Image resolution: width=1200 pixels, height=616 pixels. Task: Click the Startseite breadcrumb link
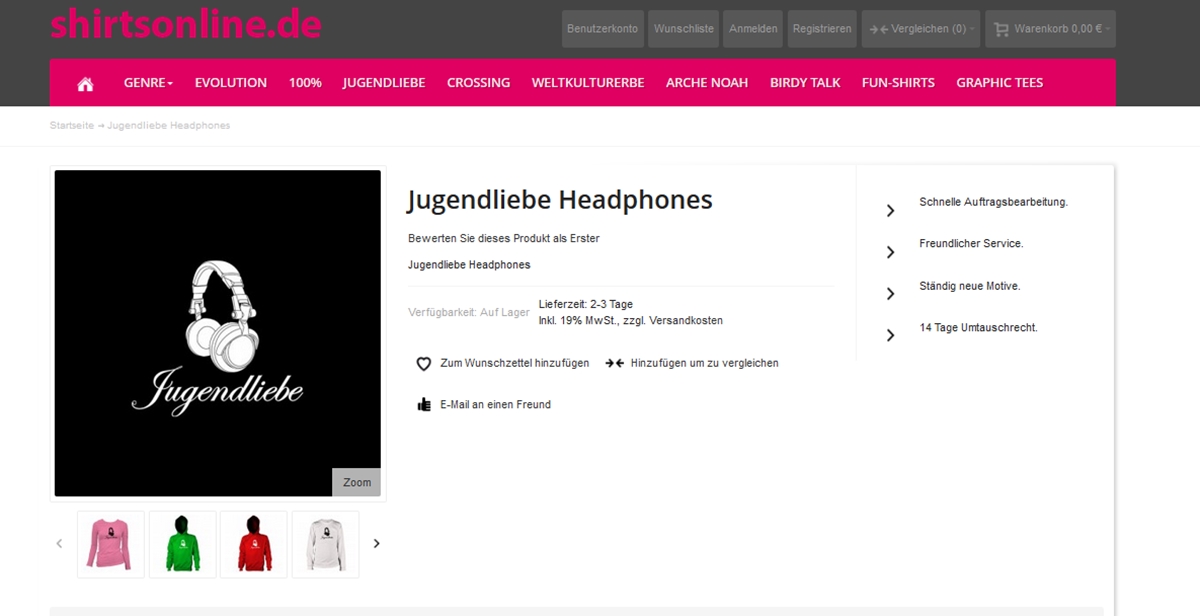(x=72, y=125)
